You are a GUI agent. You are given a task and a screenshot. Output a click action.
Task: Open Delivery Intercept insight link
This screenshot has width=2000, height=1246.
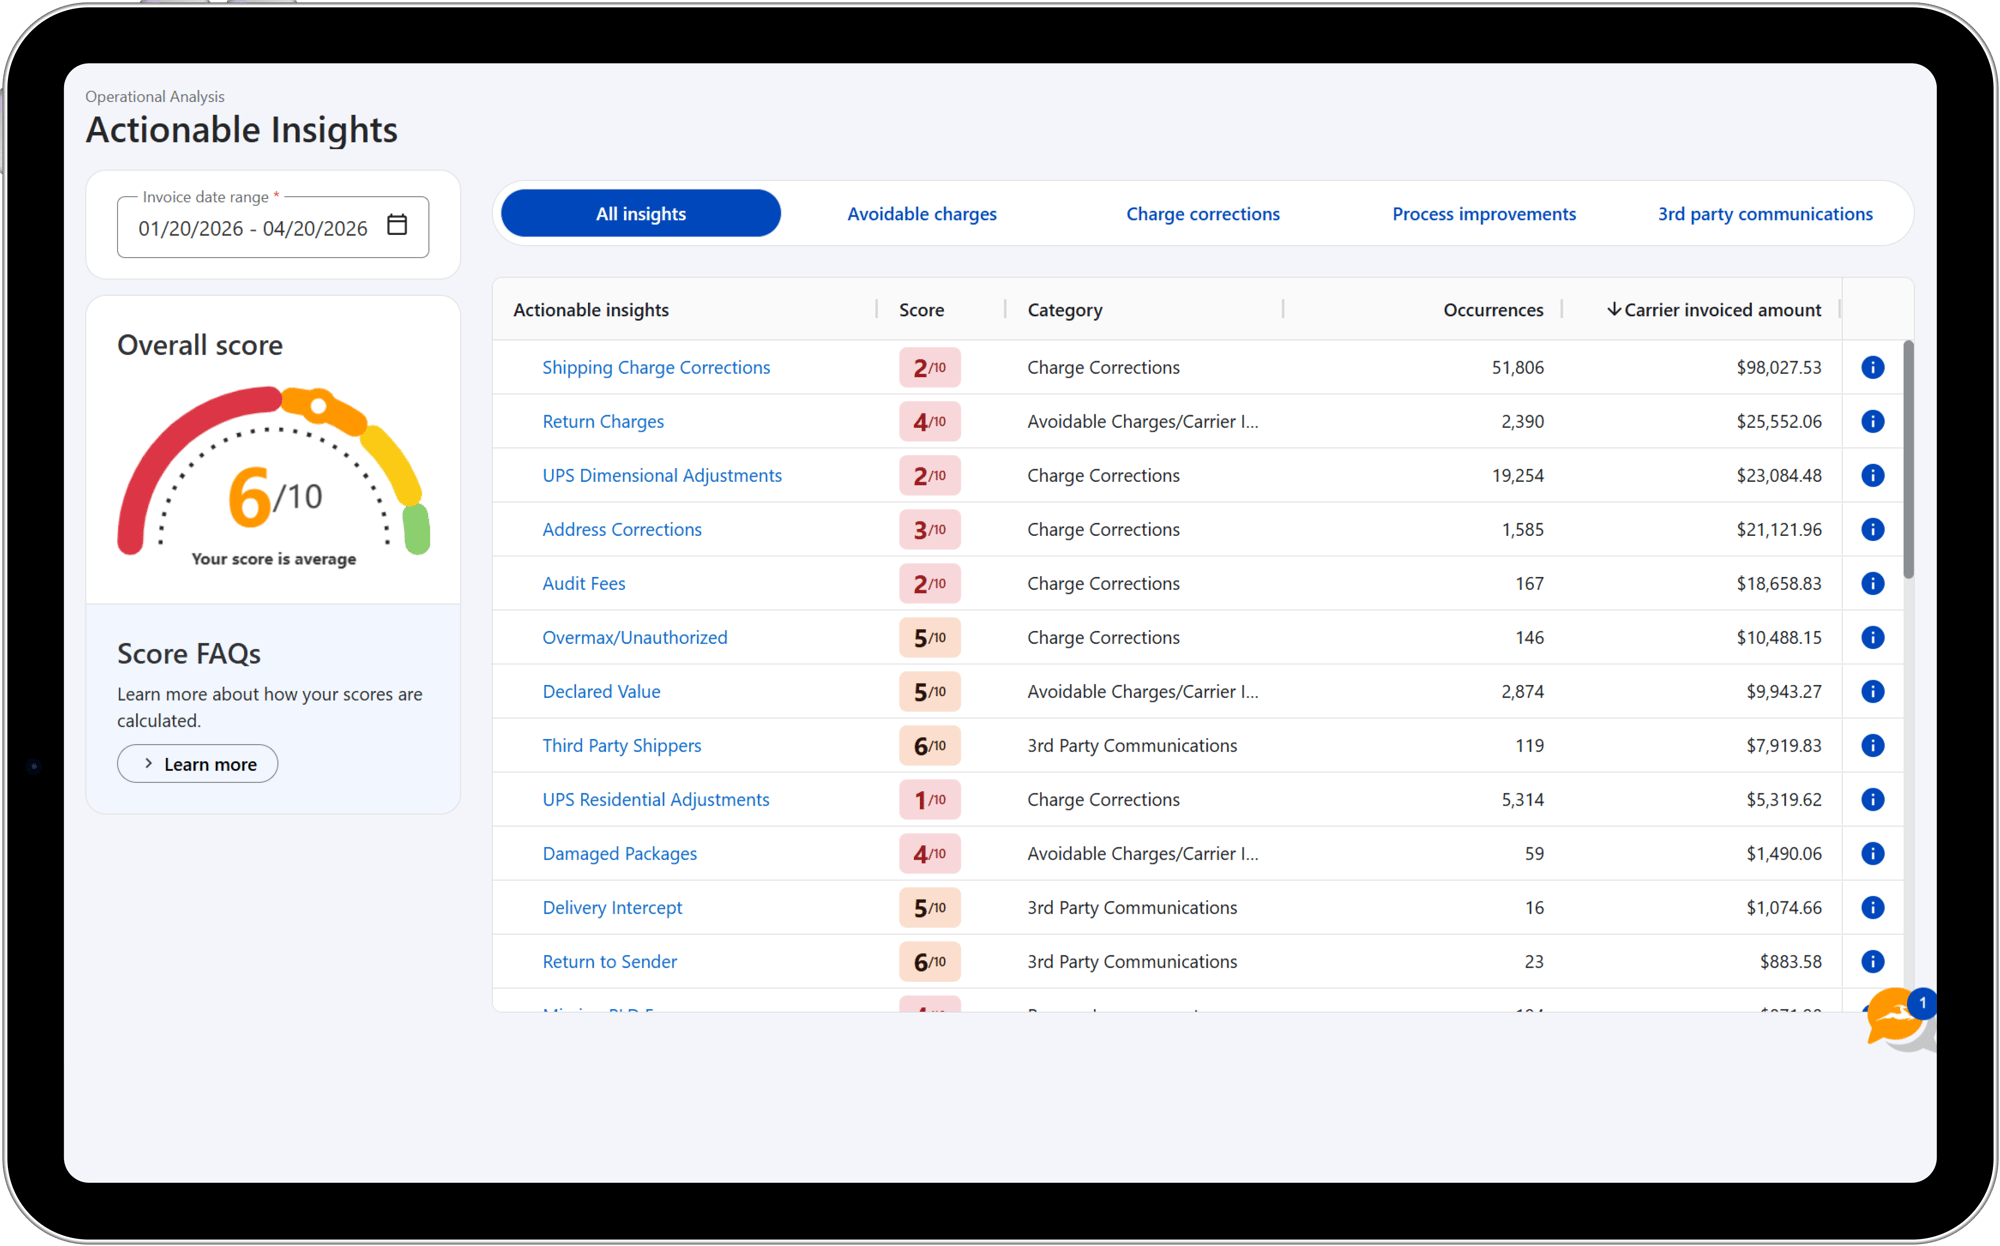click(612, 907)
